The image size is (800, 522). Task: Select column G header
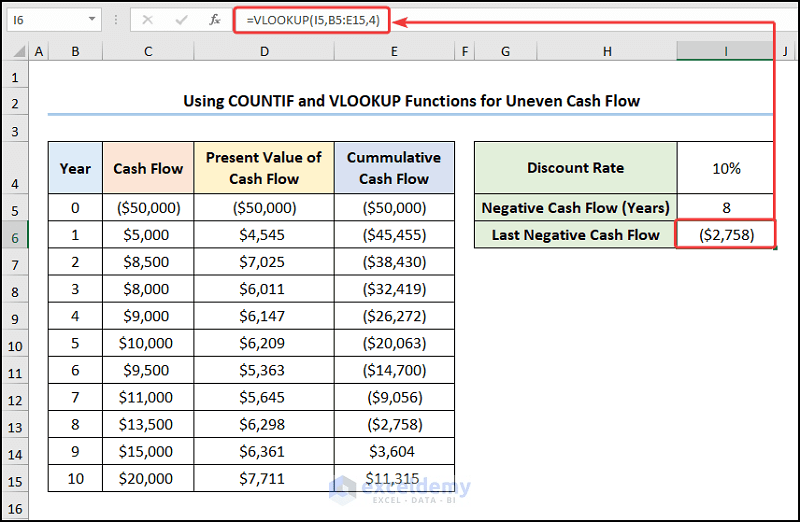(505, 51)
